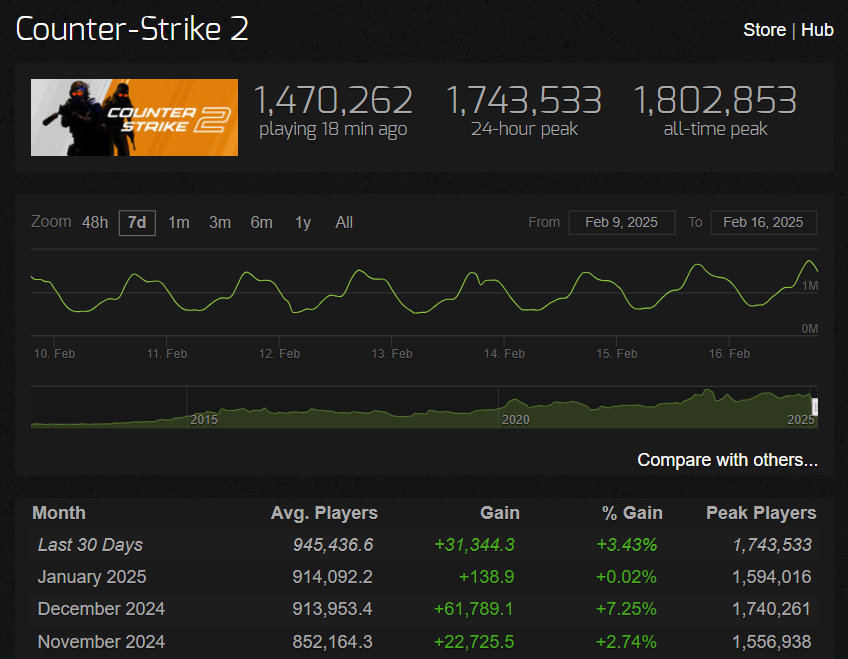Select the 7d zoom range
This screenshot has height=659, width=848.
click(137, 223)
